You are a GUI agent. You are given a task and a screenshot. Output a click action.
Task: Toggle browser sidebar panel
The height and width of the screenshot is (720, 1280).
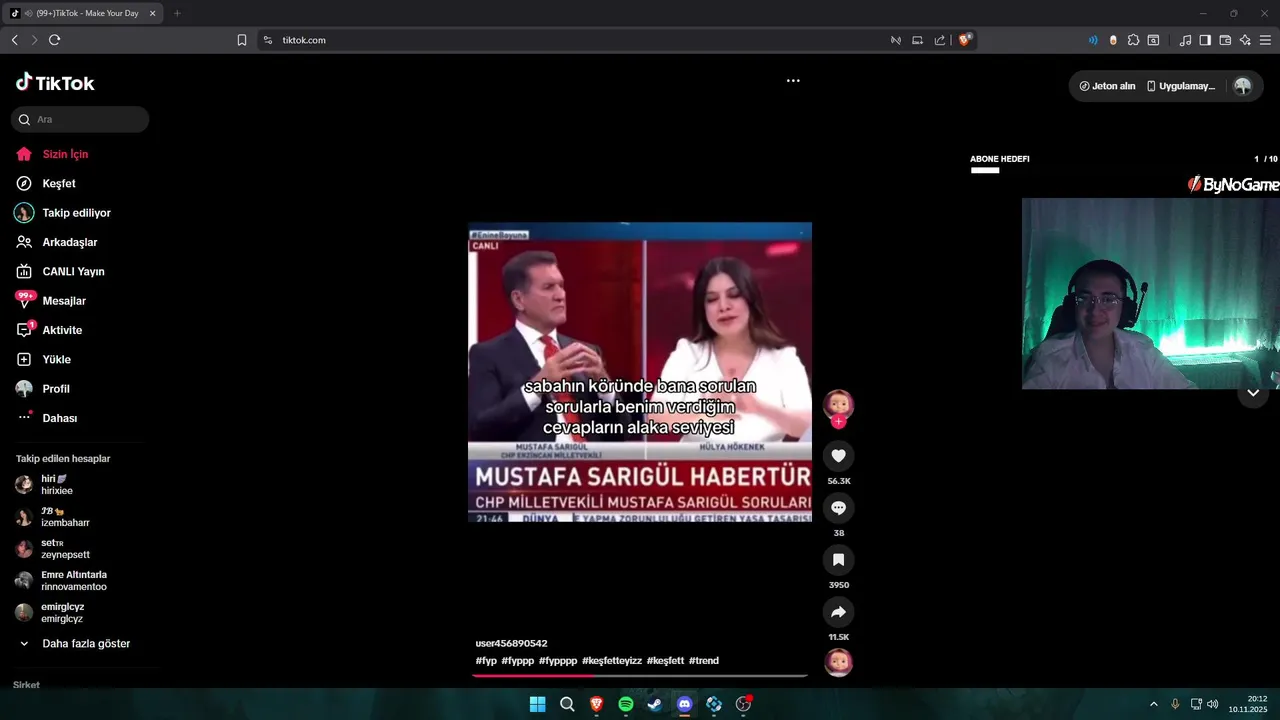[1205, 40]
